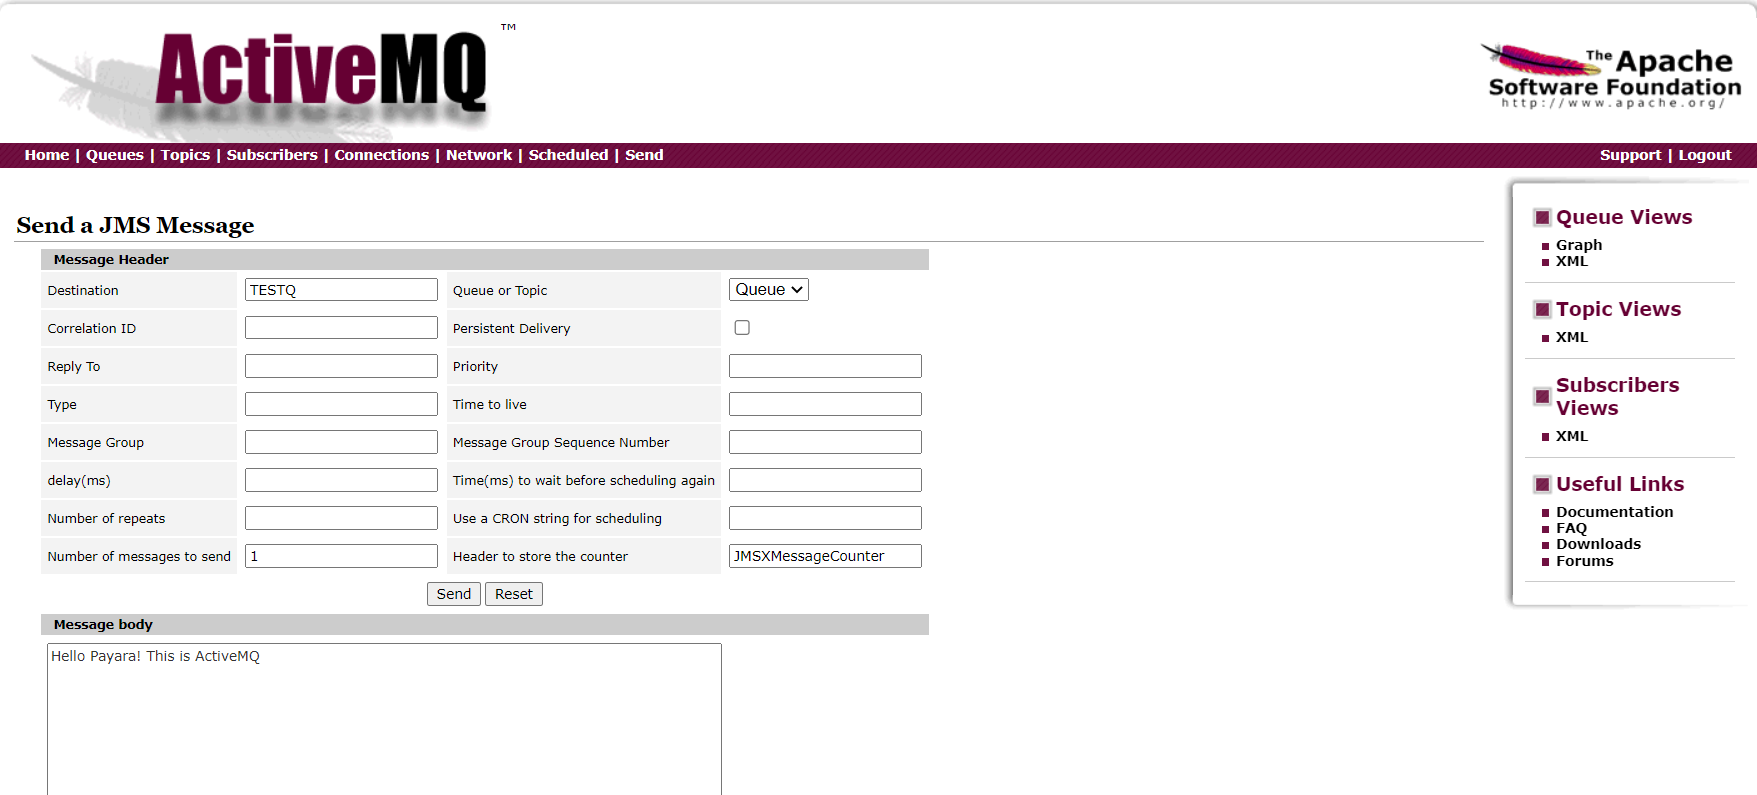Open the Queues menu item
The image size is (1757, 795).
tap(115, 155)
